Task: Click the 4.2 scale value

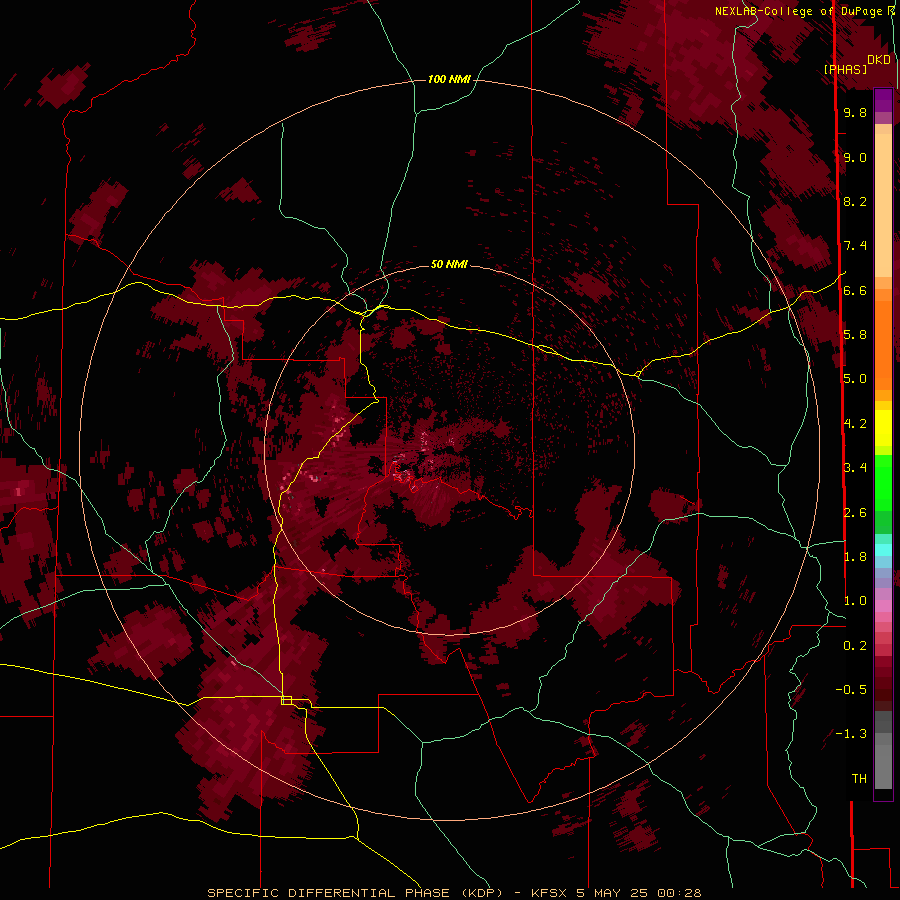Action: point(855,424)
